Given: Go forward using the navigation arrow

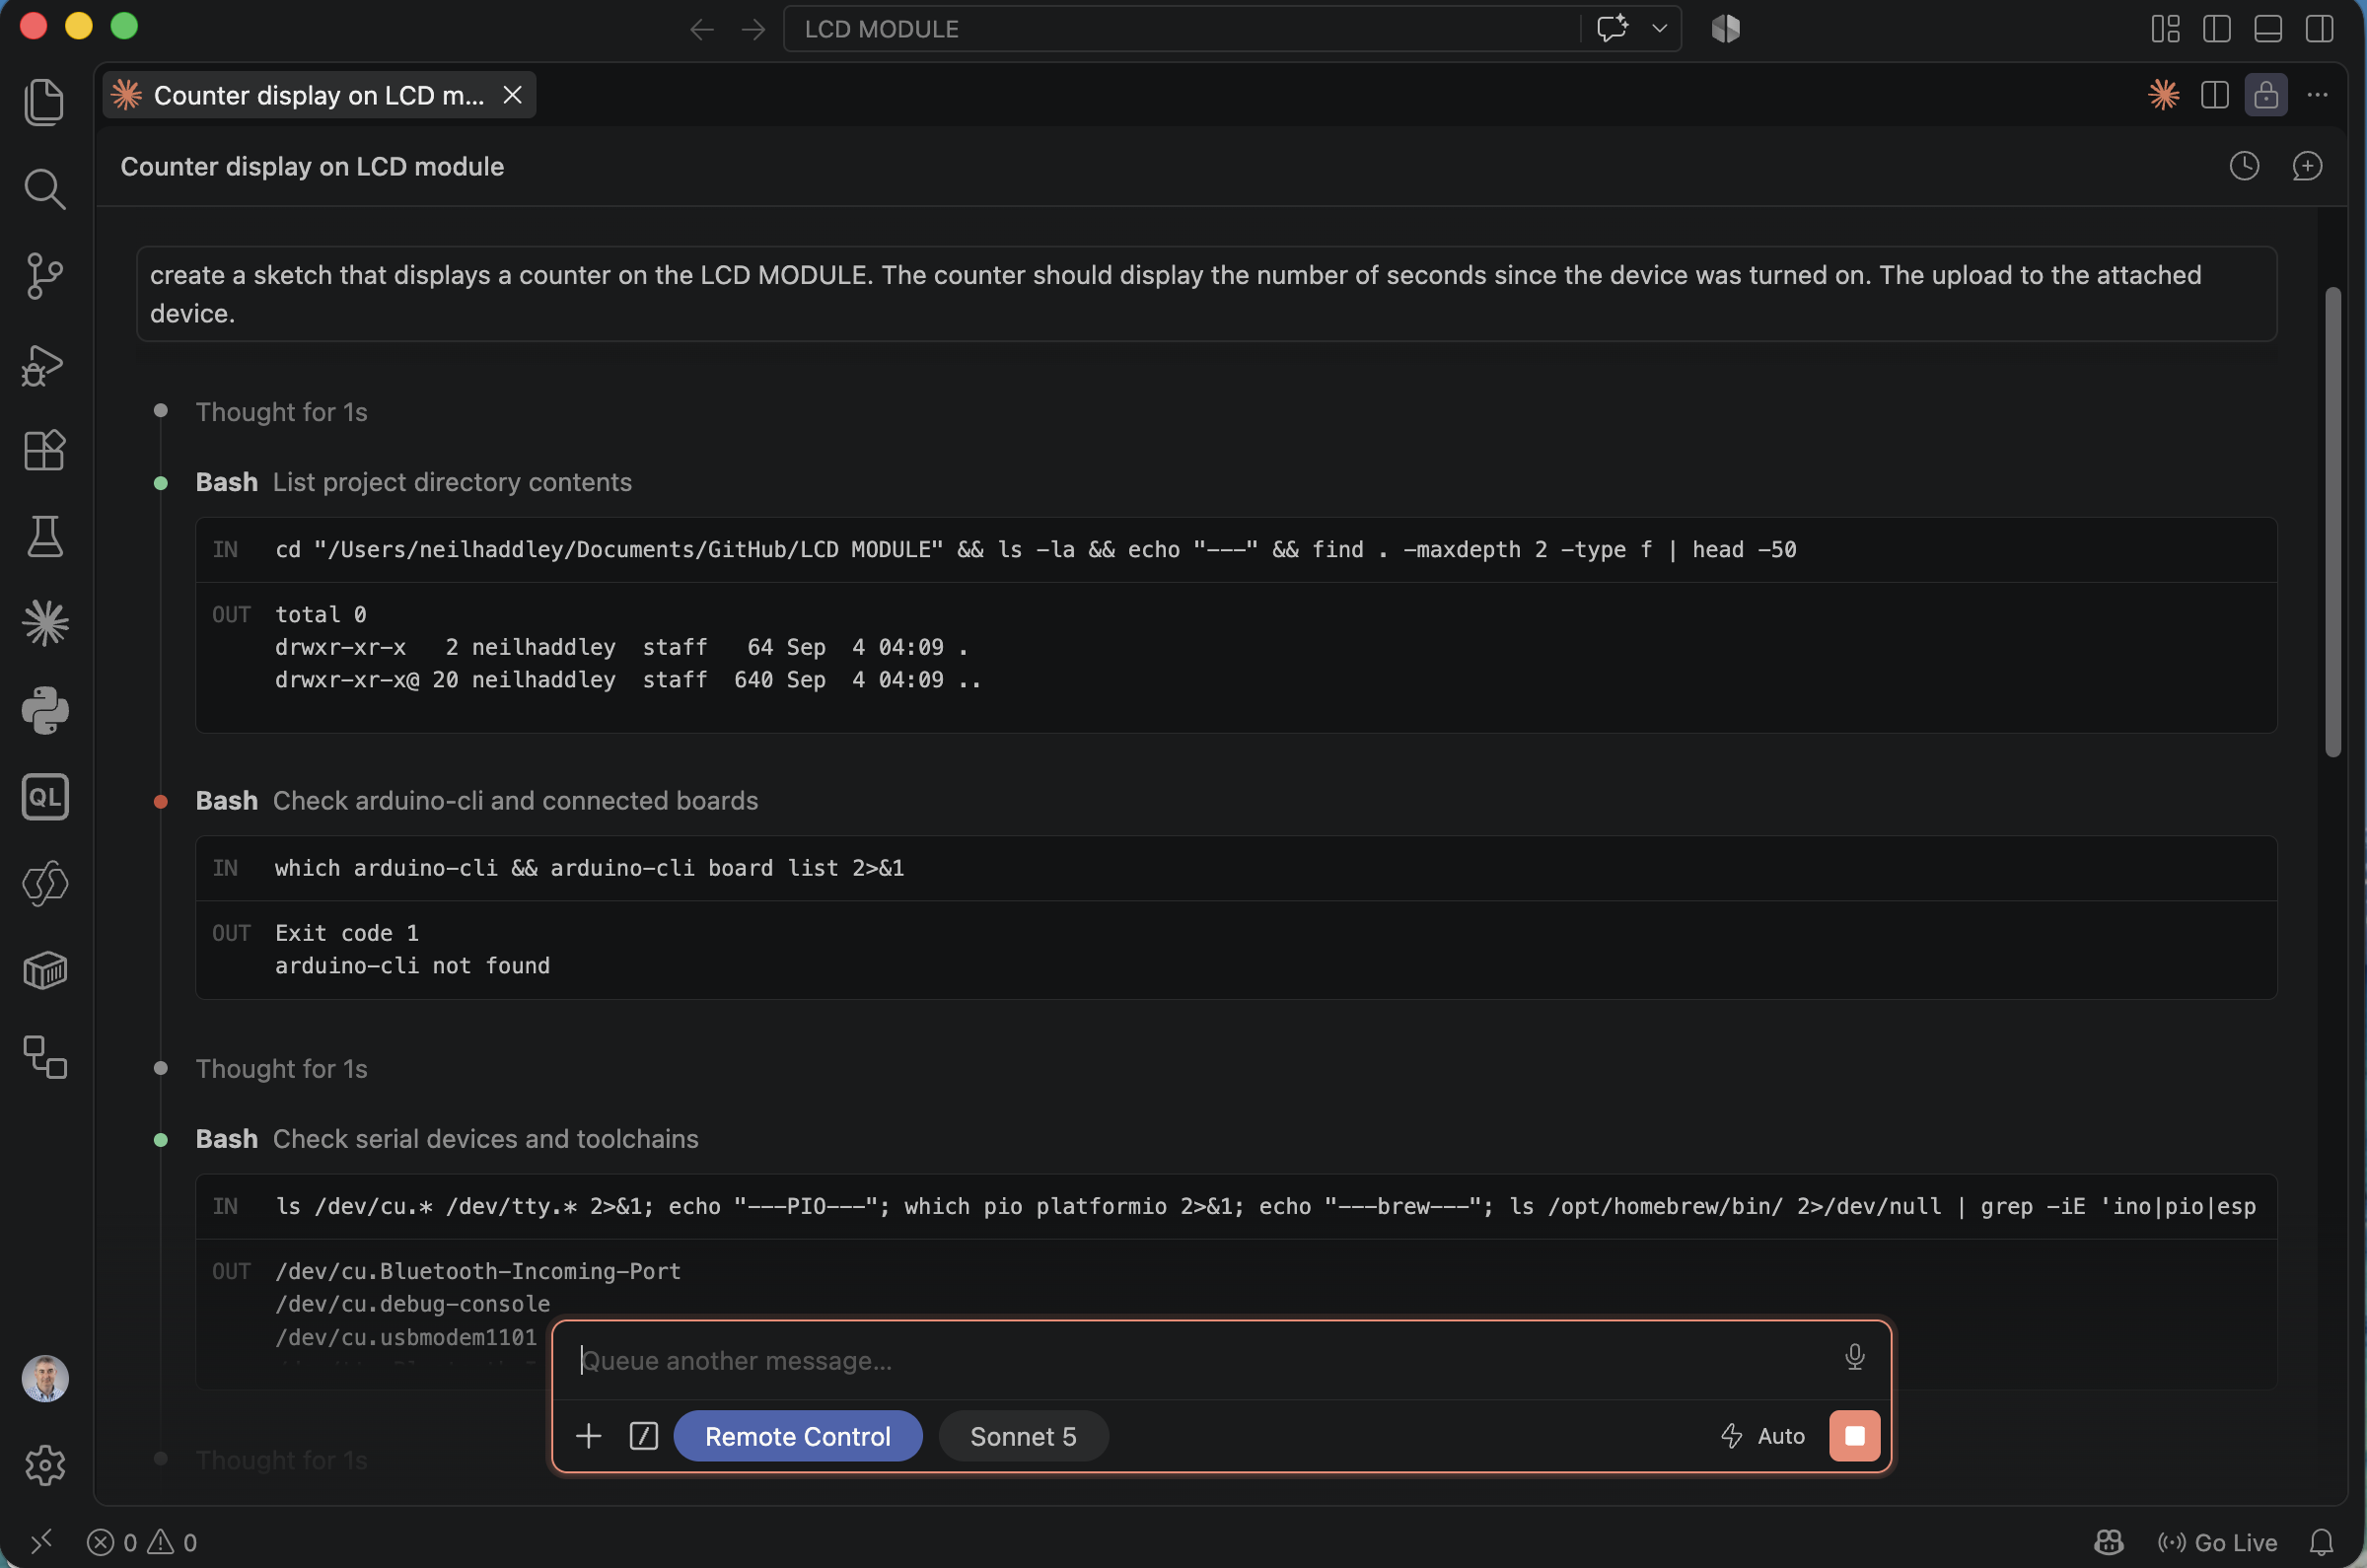Looking at the screenshot, I should pos(753,29).
